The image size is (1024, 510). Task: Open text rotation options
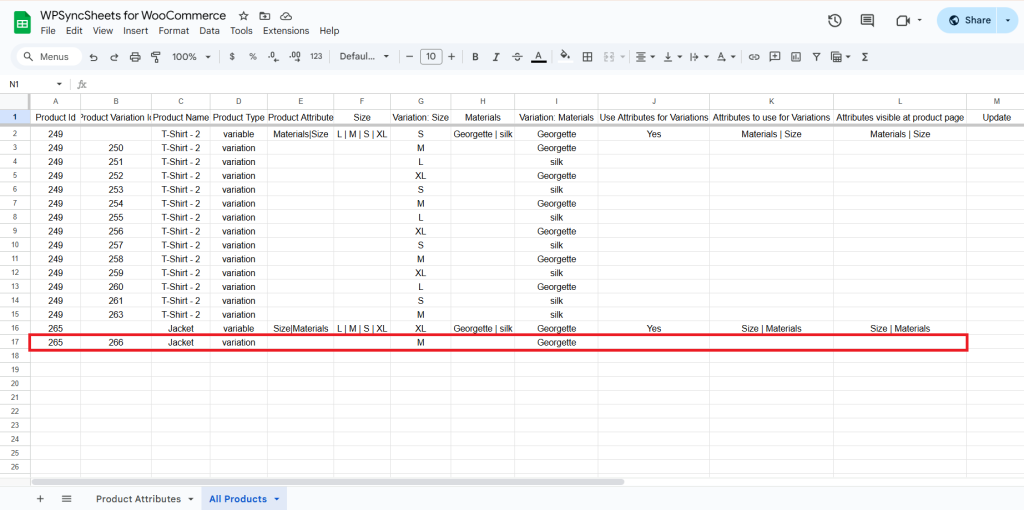point(725,57)
